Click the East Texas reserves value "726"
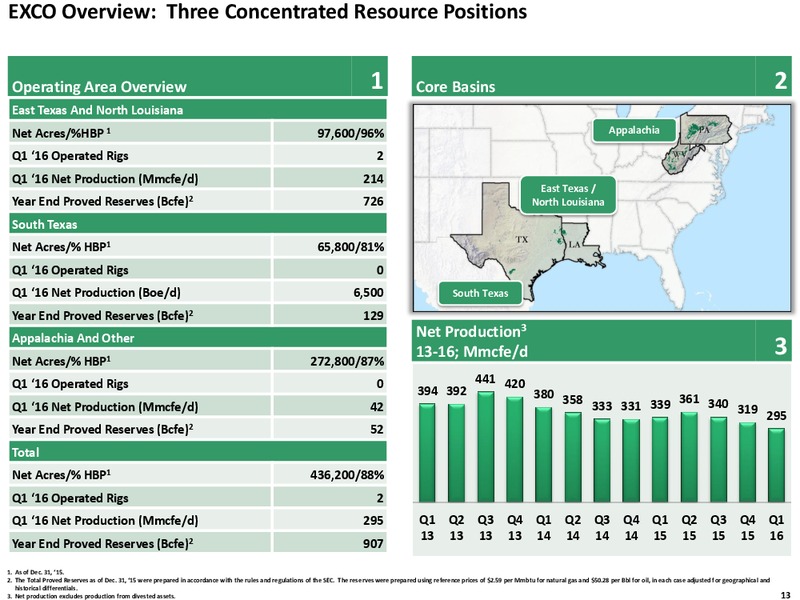Viewport: 800px width, 600px height. [373, 202]
